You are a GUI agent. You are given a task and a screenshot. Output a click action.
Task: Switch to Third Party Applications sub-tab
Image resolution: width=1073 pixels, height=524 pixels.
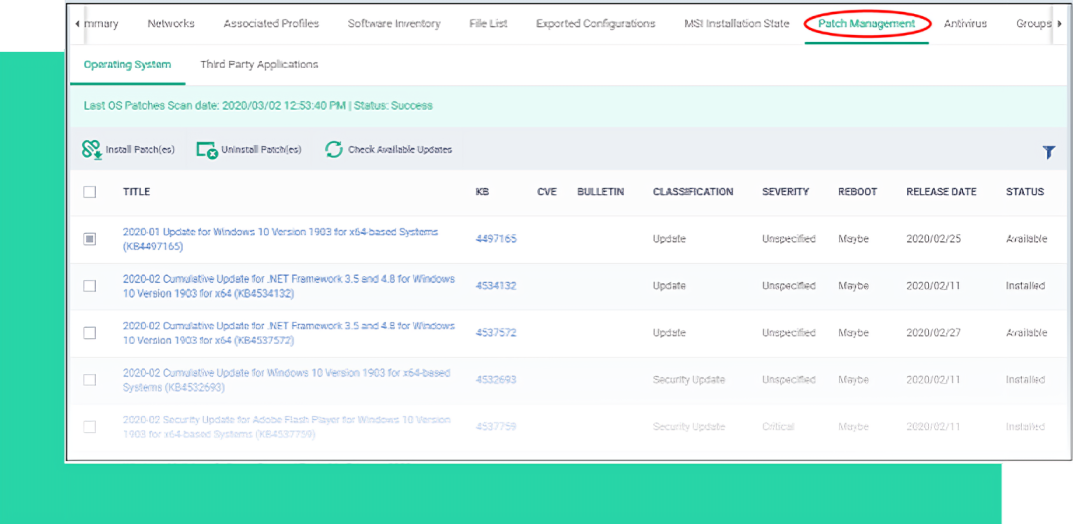[x=259, y=64]
